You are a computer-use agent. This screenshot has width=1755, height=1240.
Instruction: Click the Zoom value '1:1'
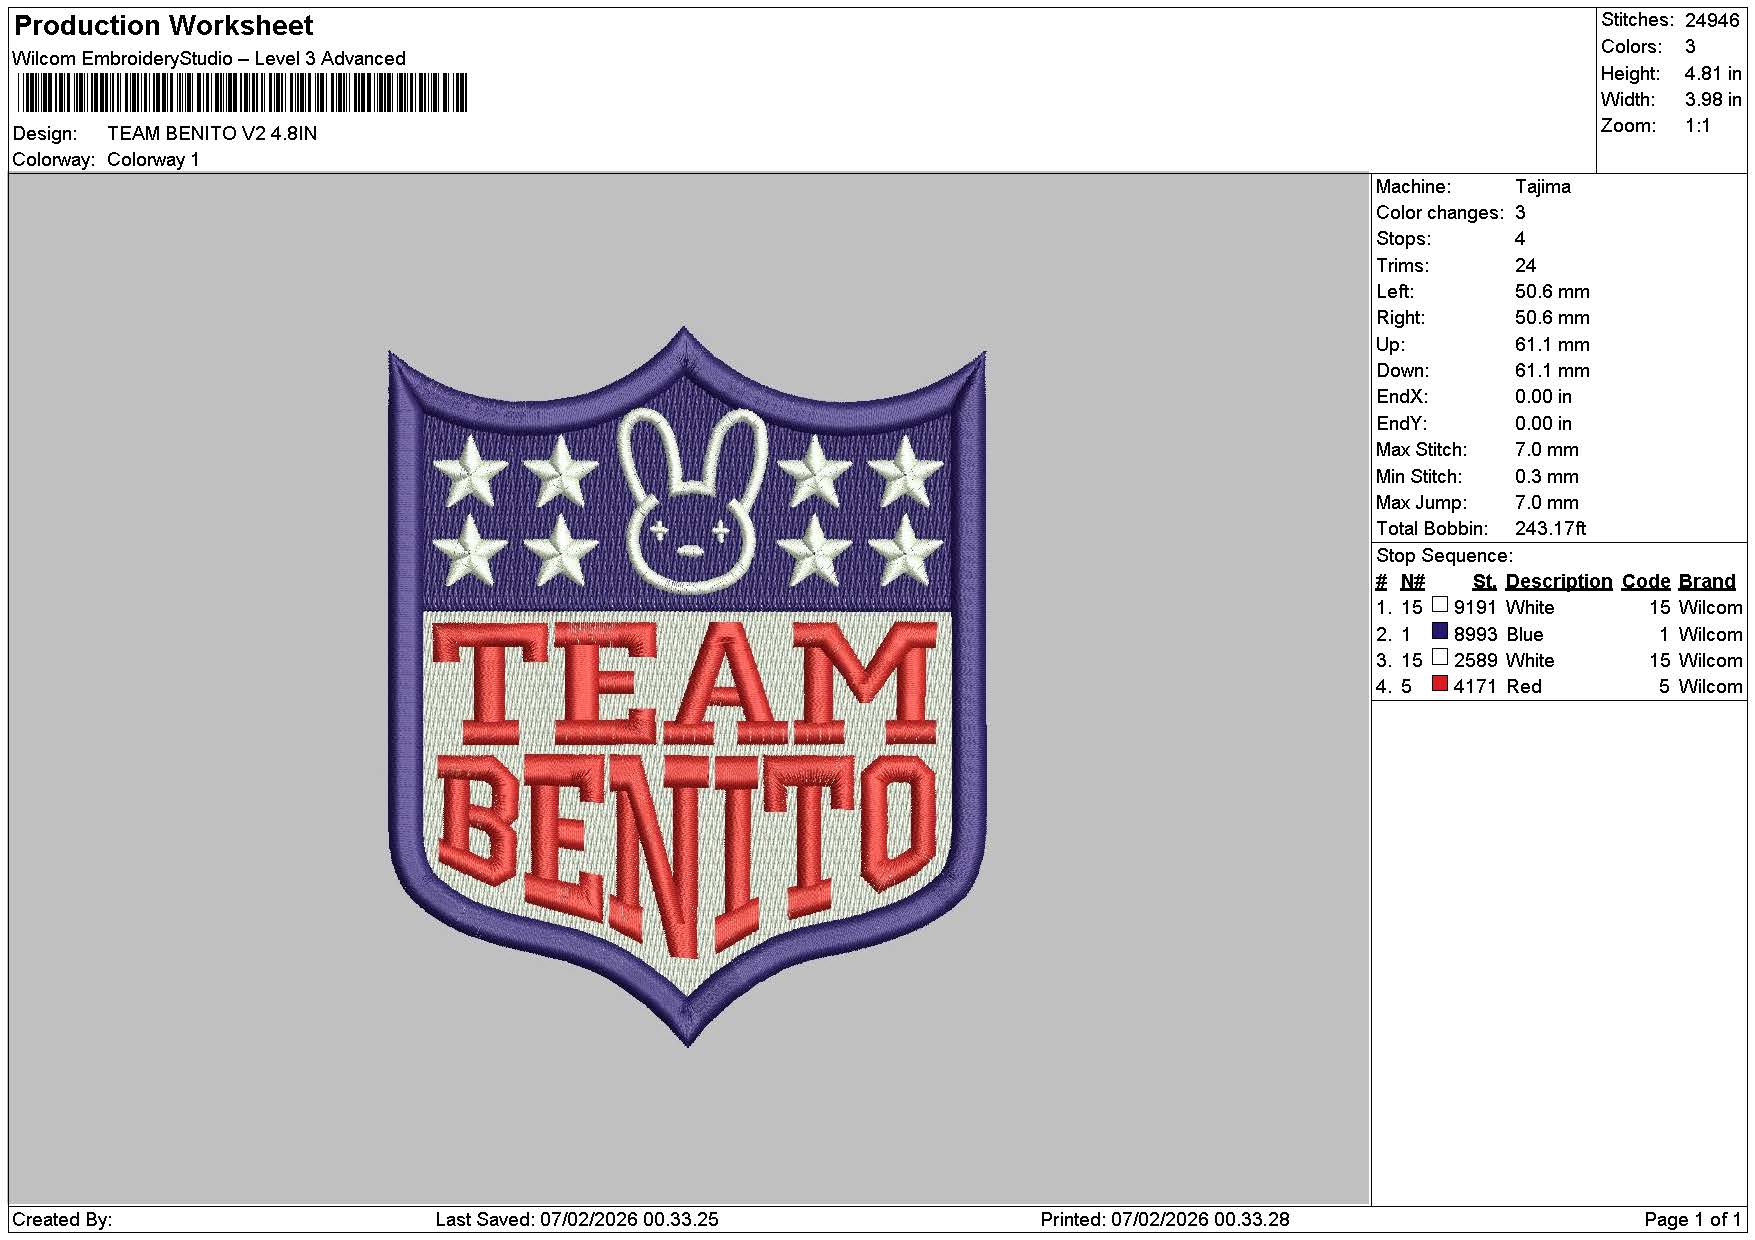coord(1697,125)
